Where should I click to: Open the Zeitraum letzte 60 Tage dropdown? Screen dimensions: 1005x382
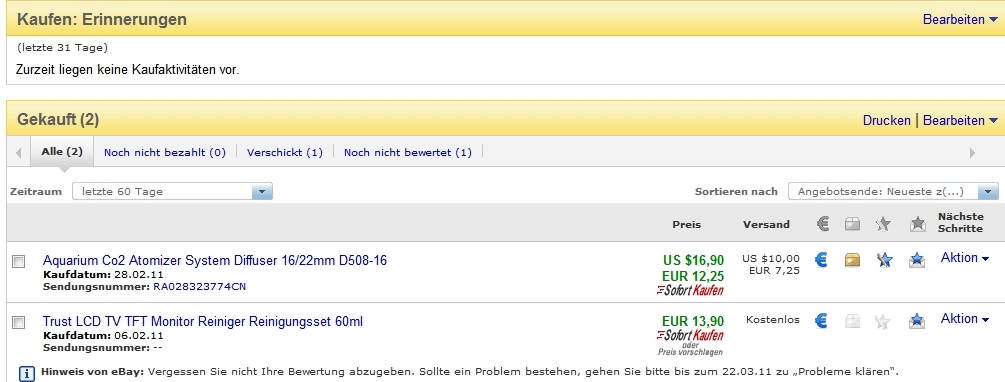(x=172, y=191)
